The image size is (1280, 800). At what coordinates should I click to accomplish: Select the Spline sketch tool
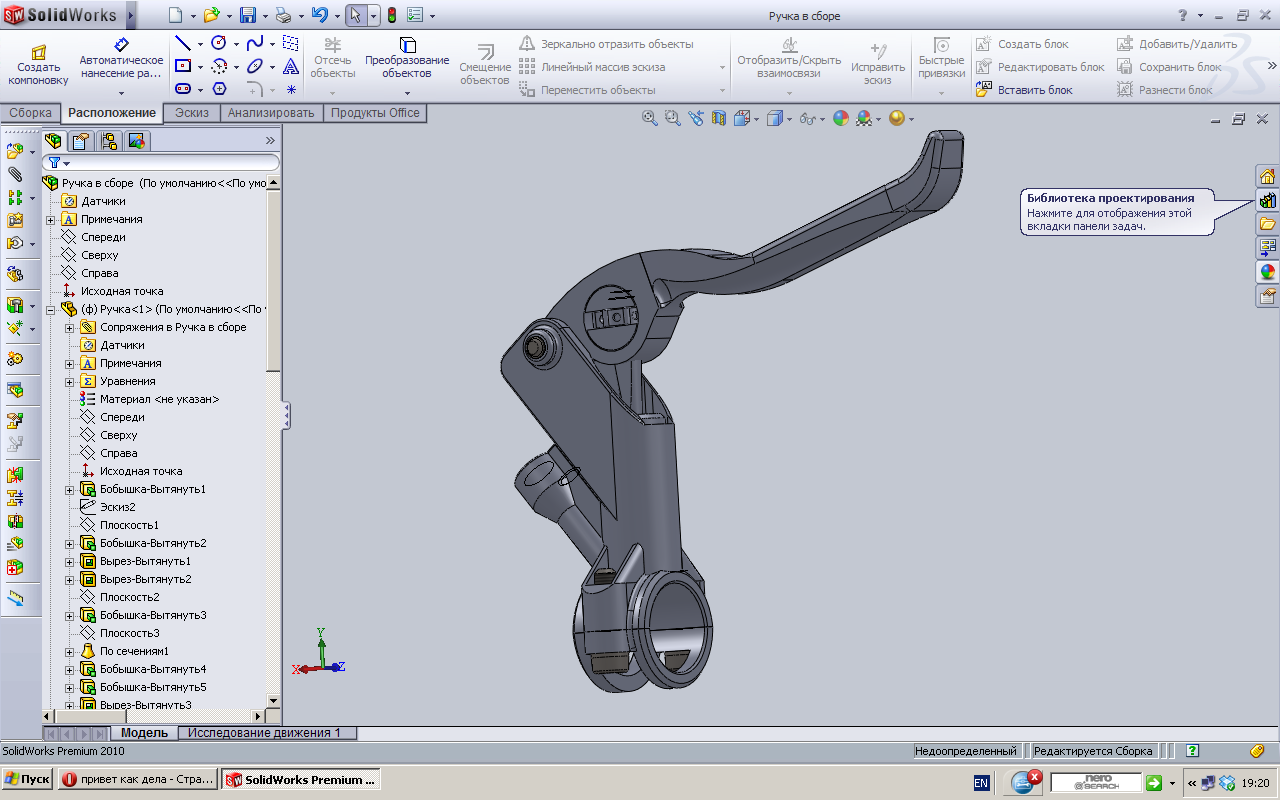click(x=255, y=43)
